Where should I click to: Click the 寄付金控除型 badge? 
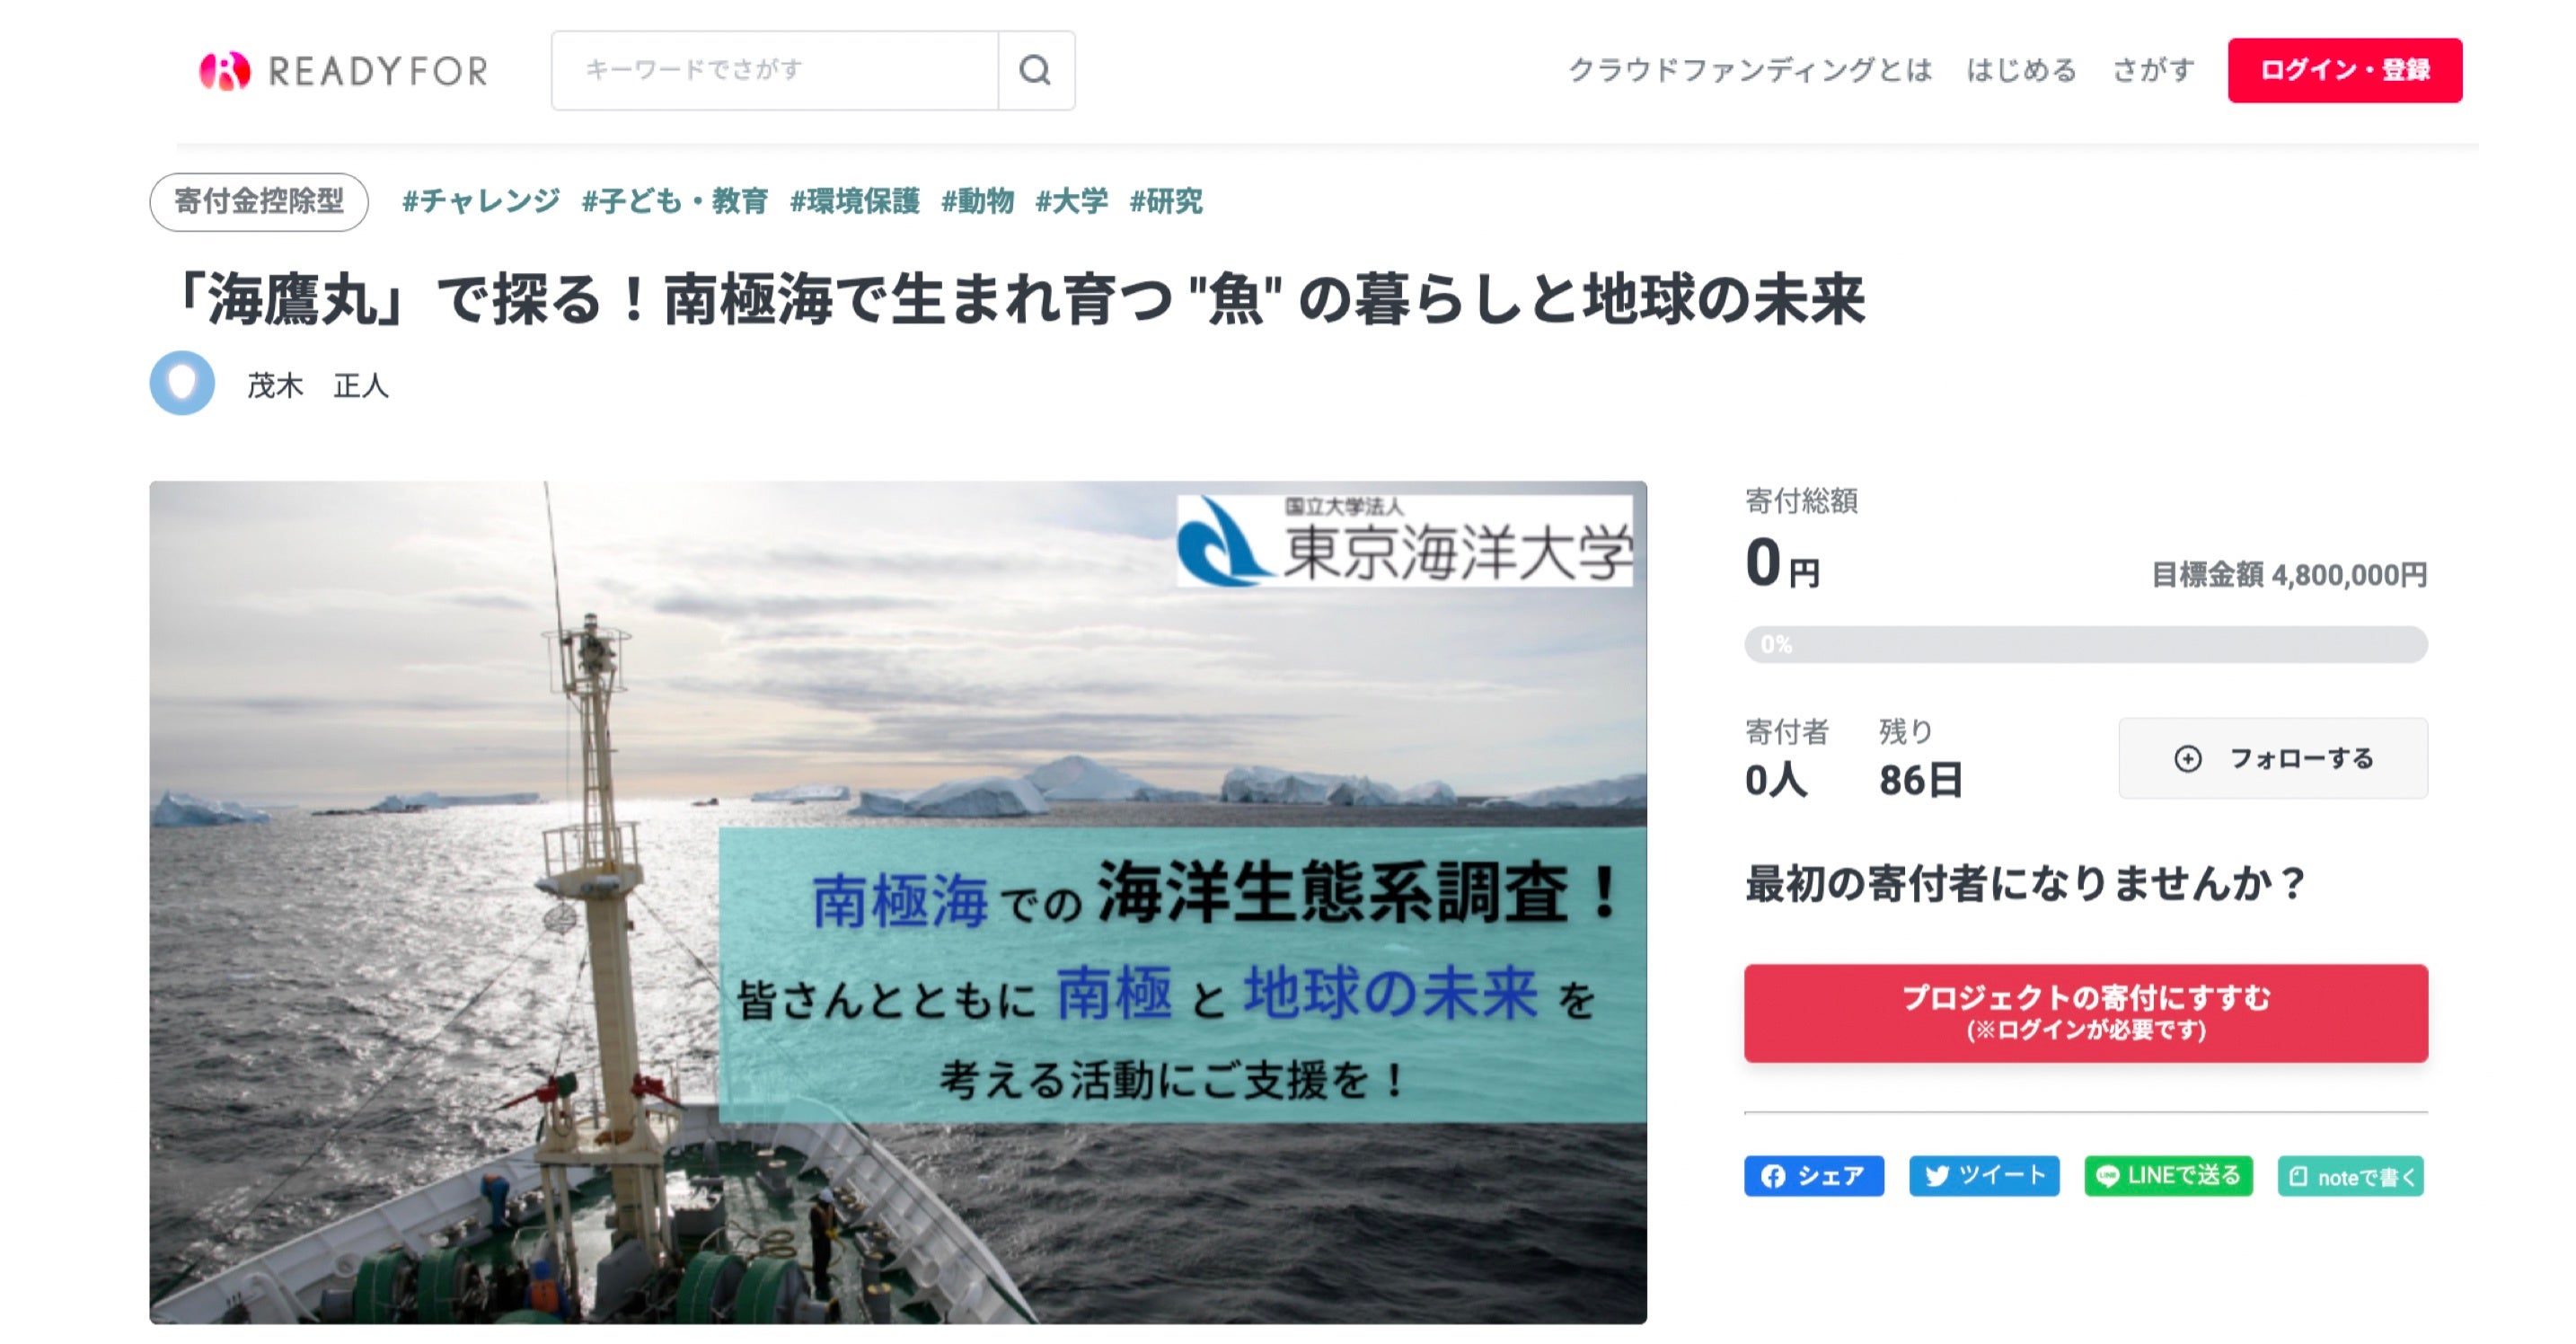(259, 202)
